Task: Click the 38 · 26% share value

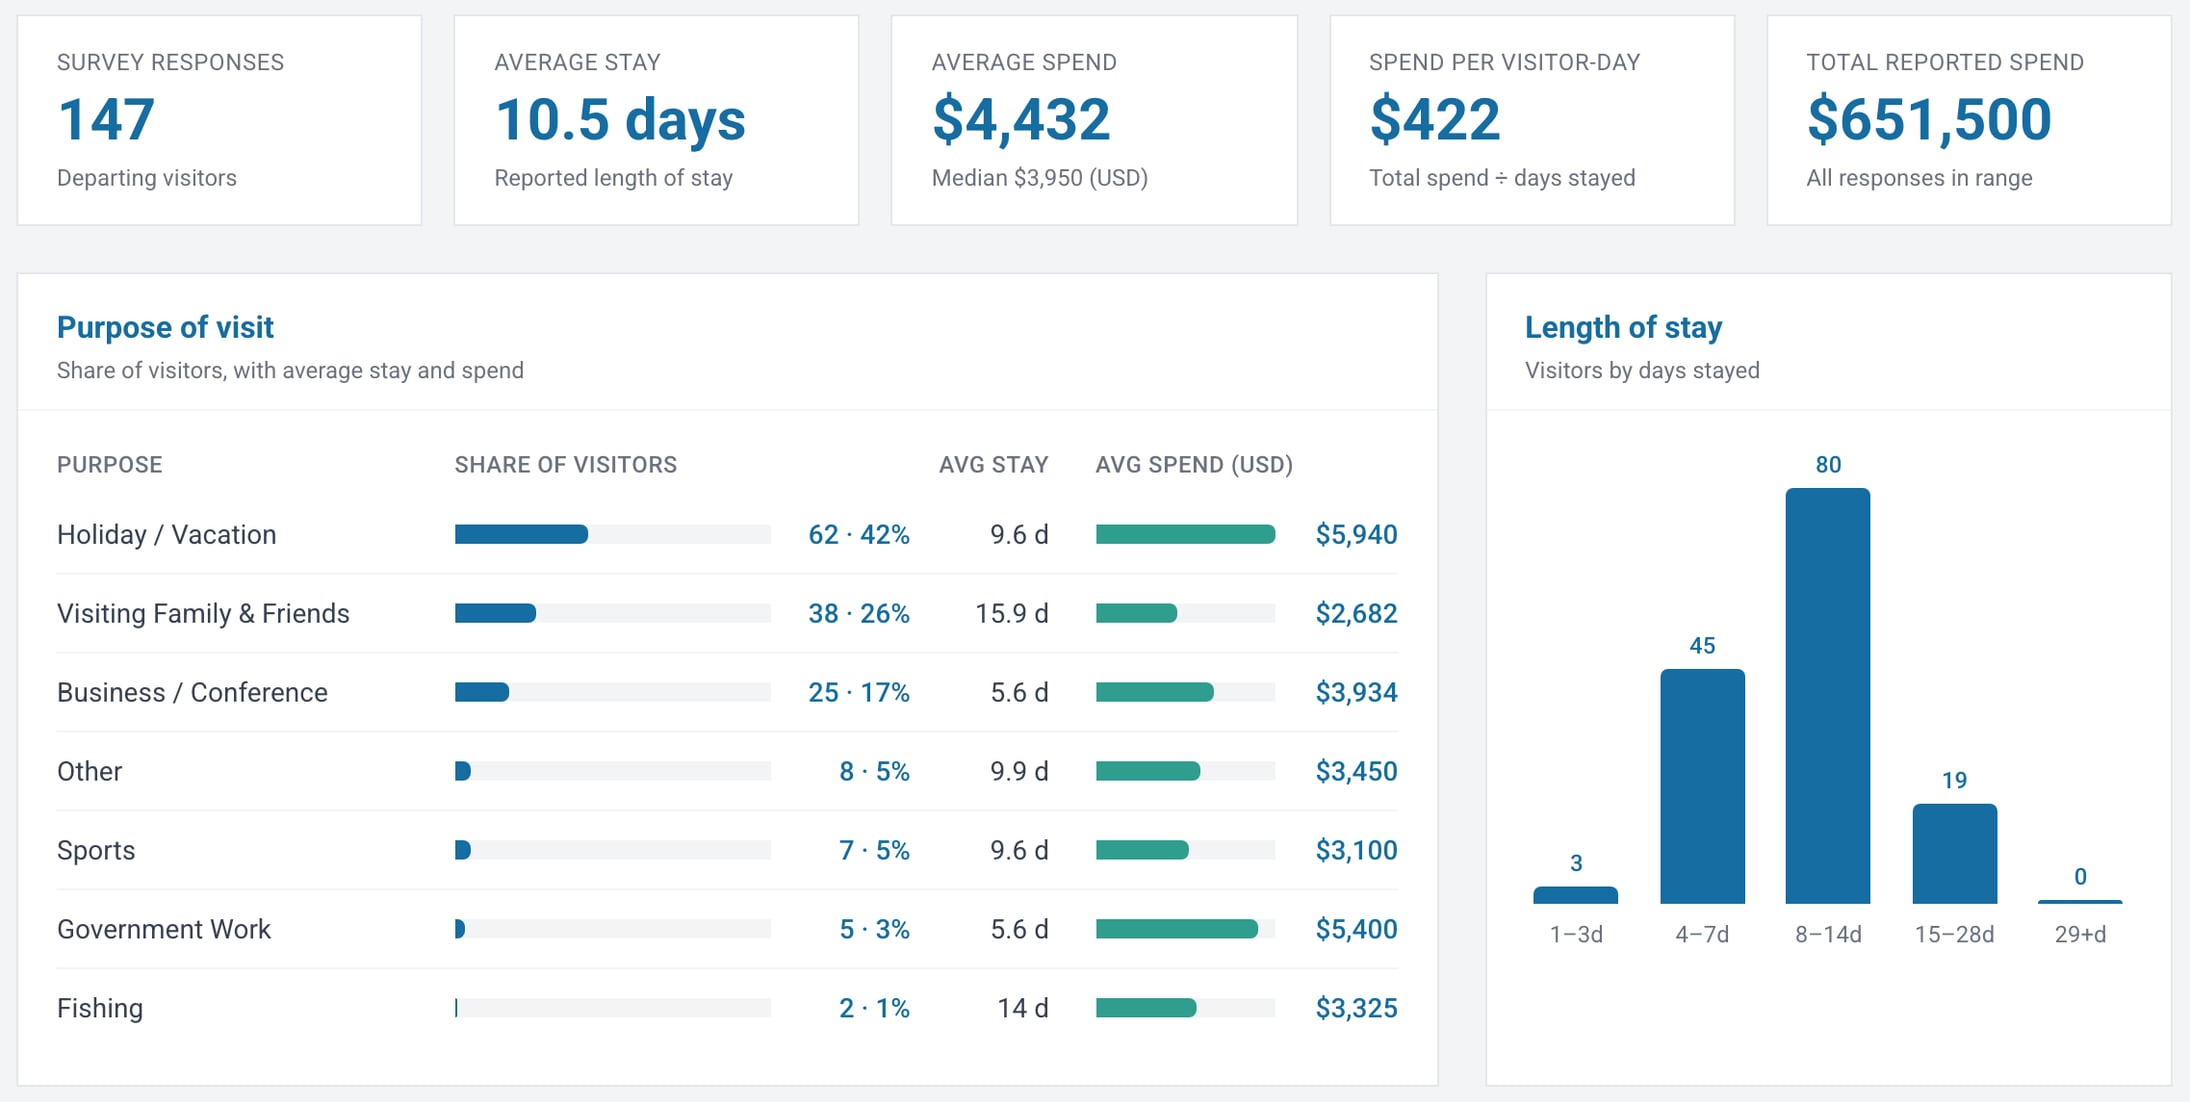Action: [x=859, y=614]
